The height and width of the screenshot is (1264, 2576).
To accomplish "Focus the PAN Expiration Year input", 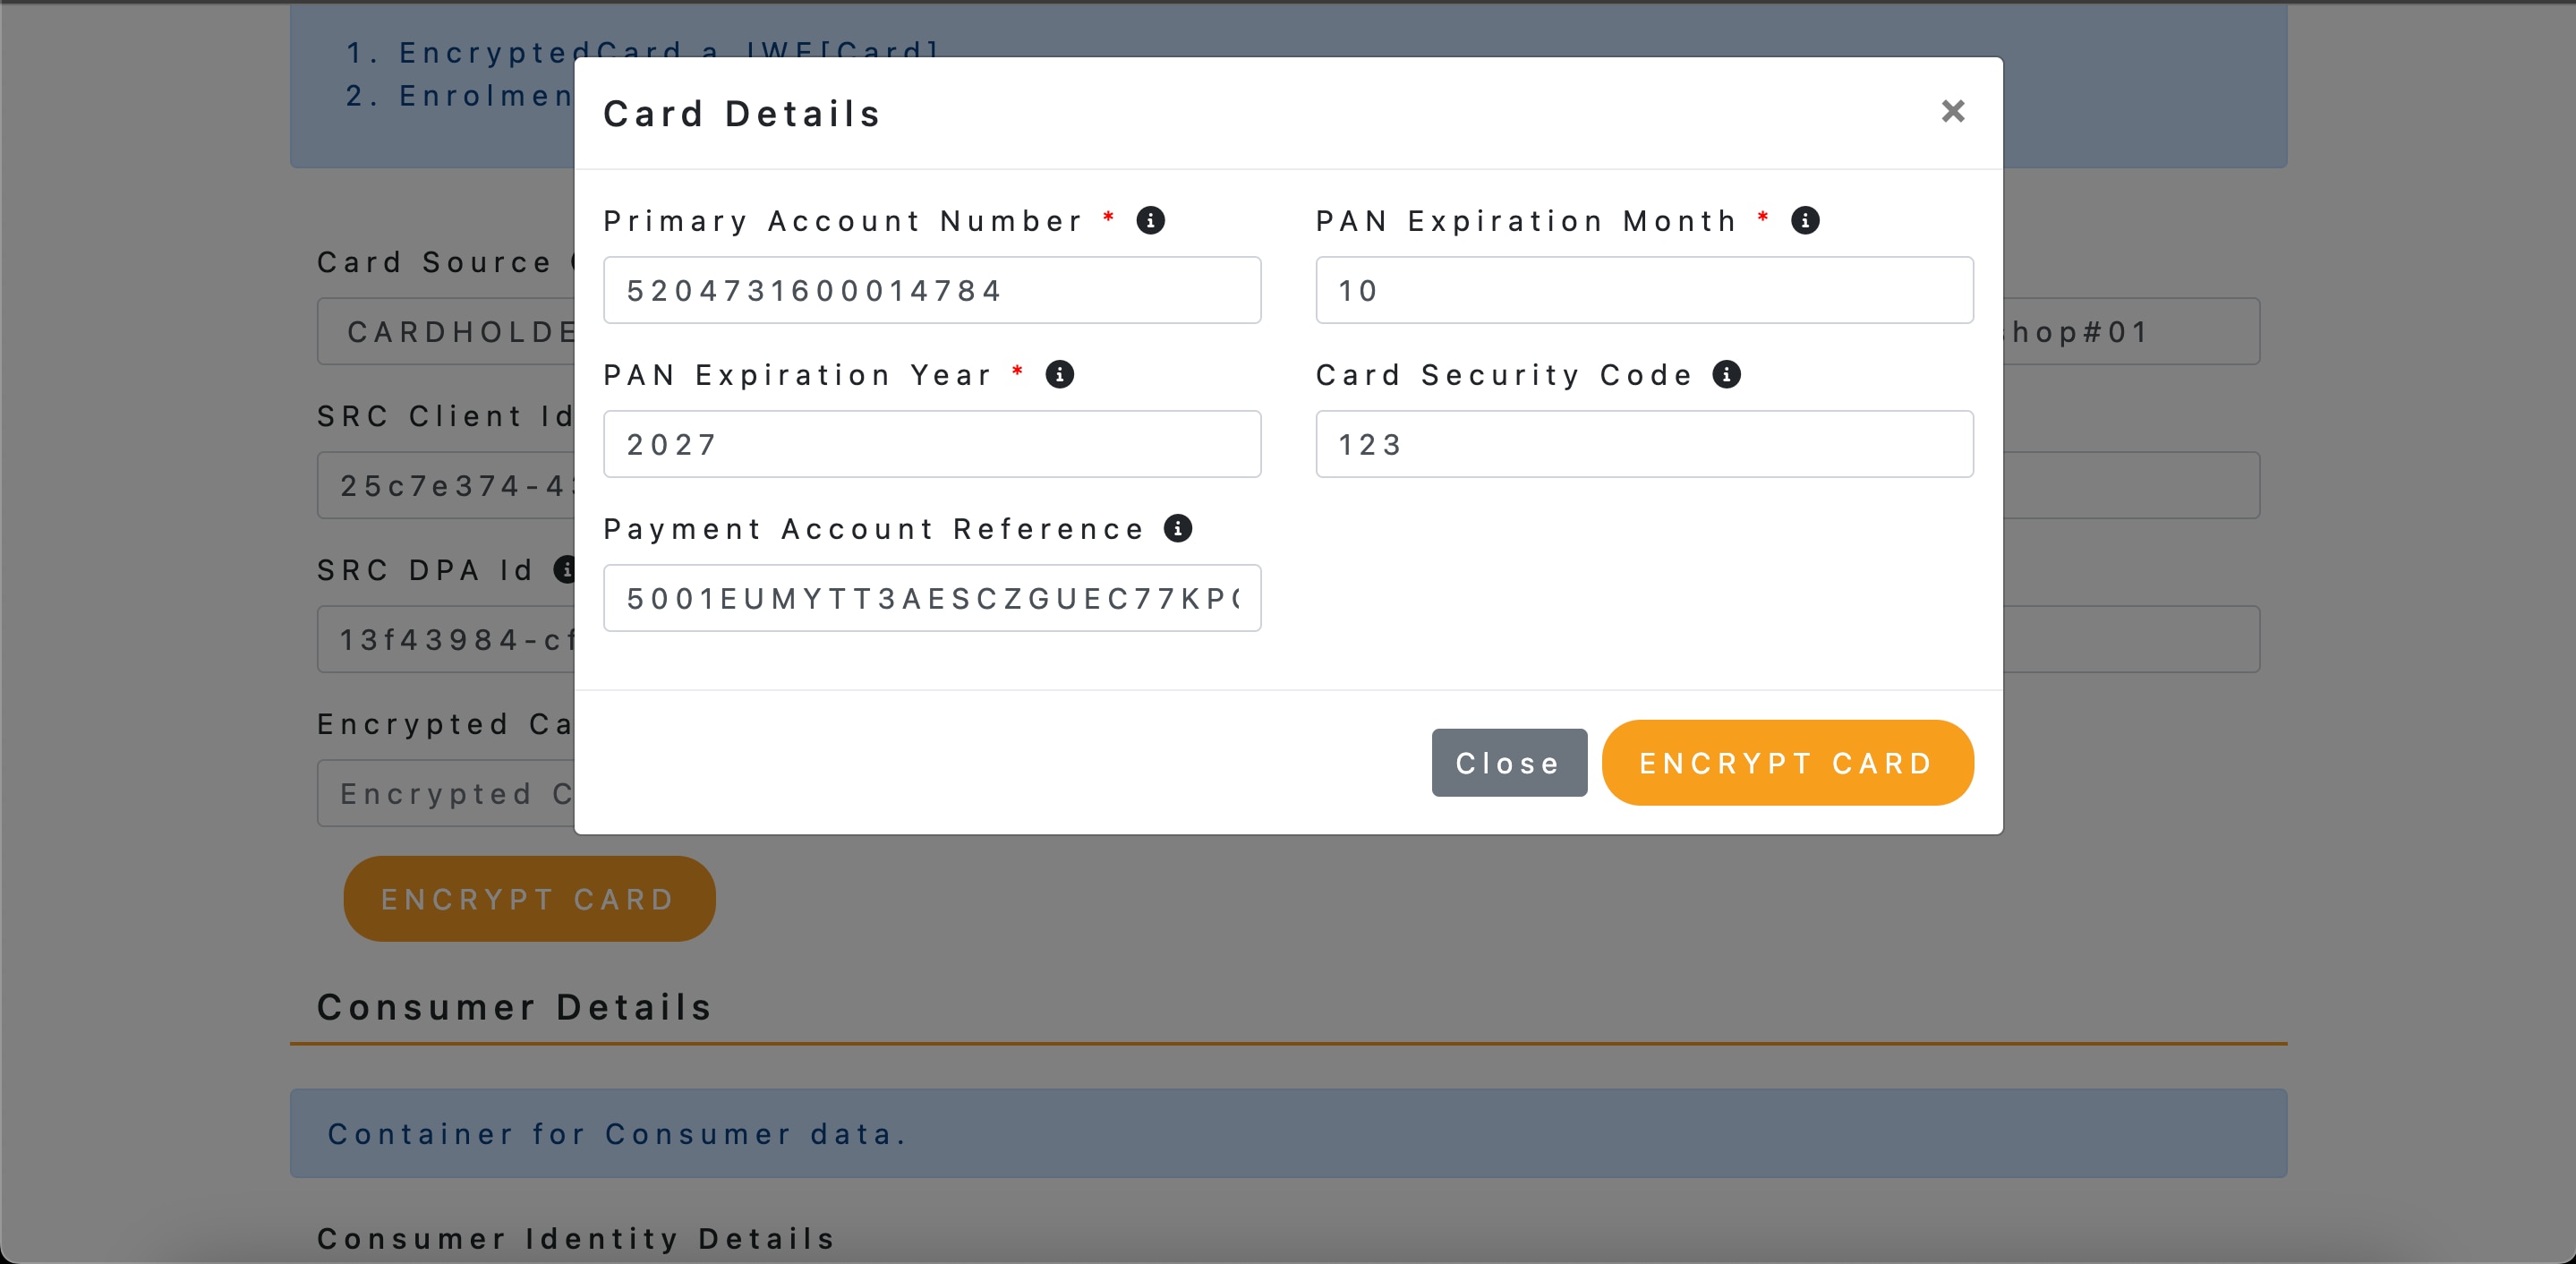I will click(931, 444).
